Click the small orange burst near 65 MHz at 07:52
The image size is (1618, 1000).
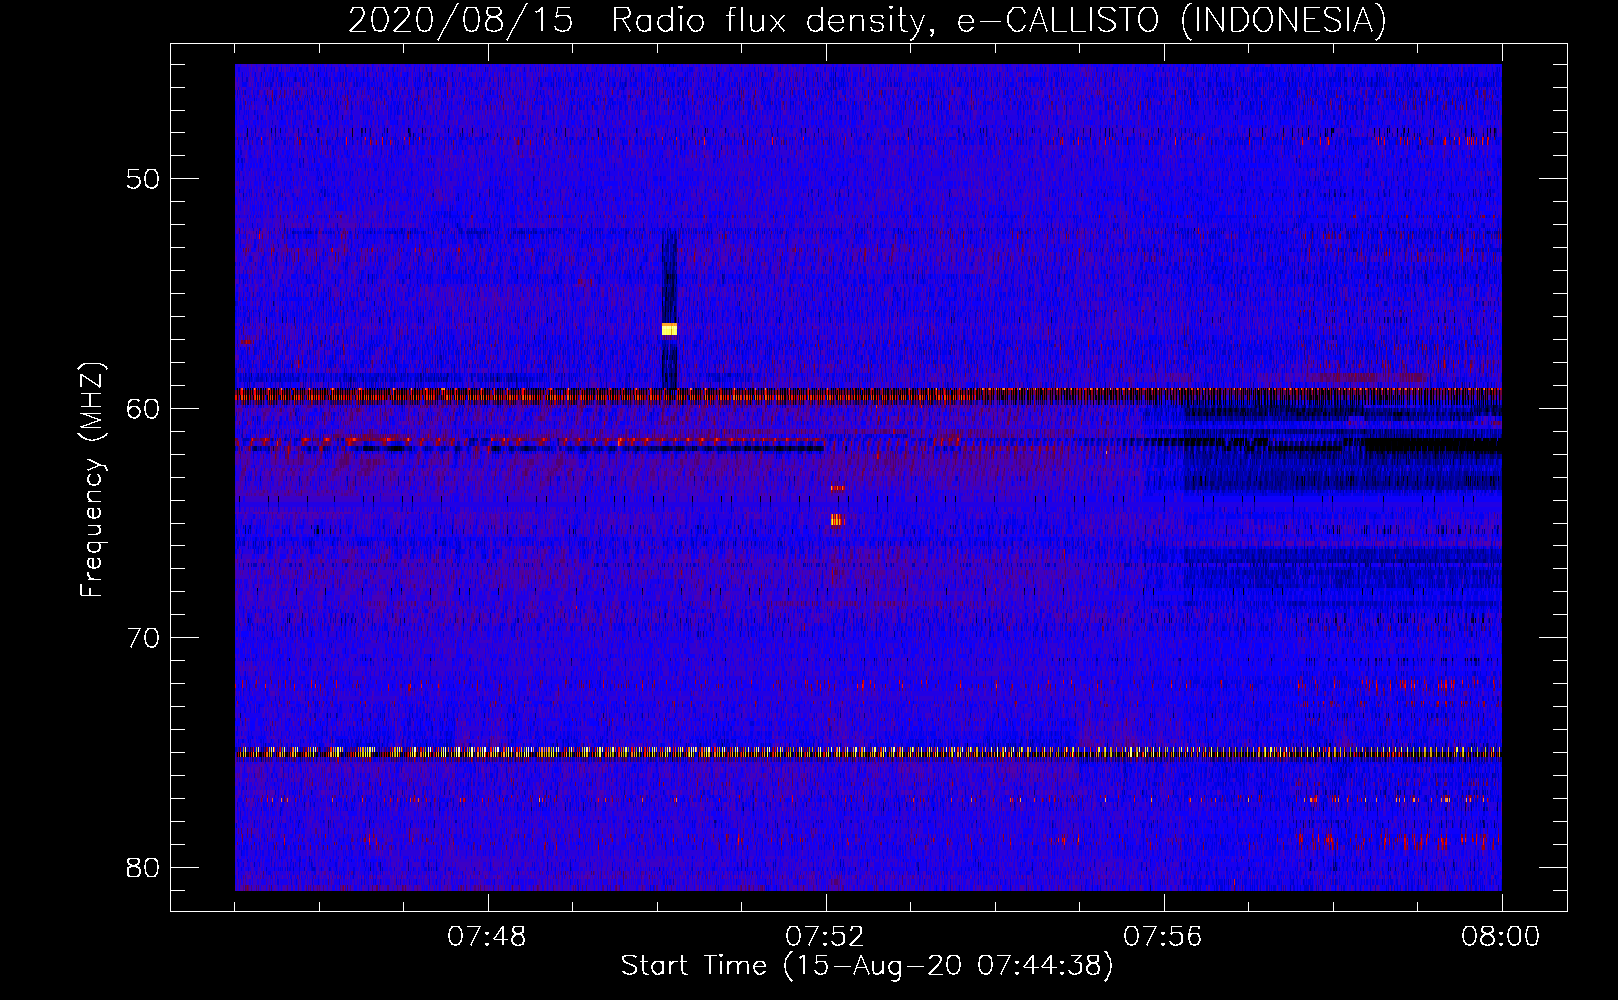tap(837, 520)
